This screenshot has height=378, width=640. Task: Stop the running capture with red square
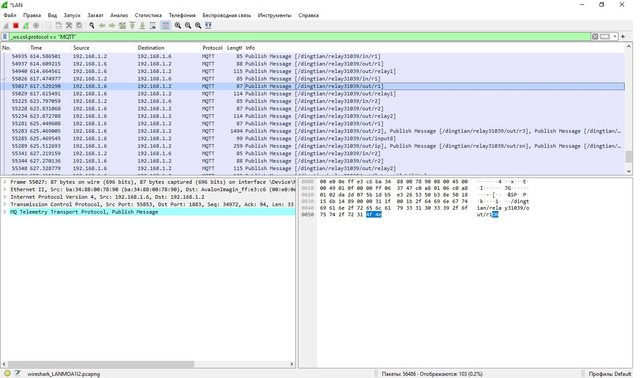tap(16, 26)
